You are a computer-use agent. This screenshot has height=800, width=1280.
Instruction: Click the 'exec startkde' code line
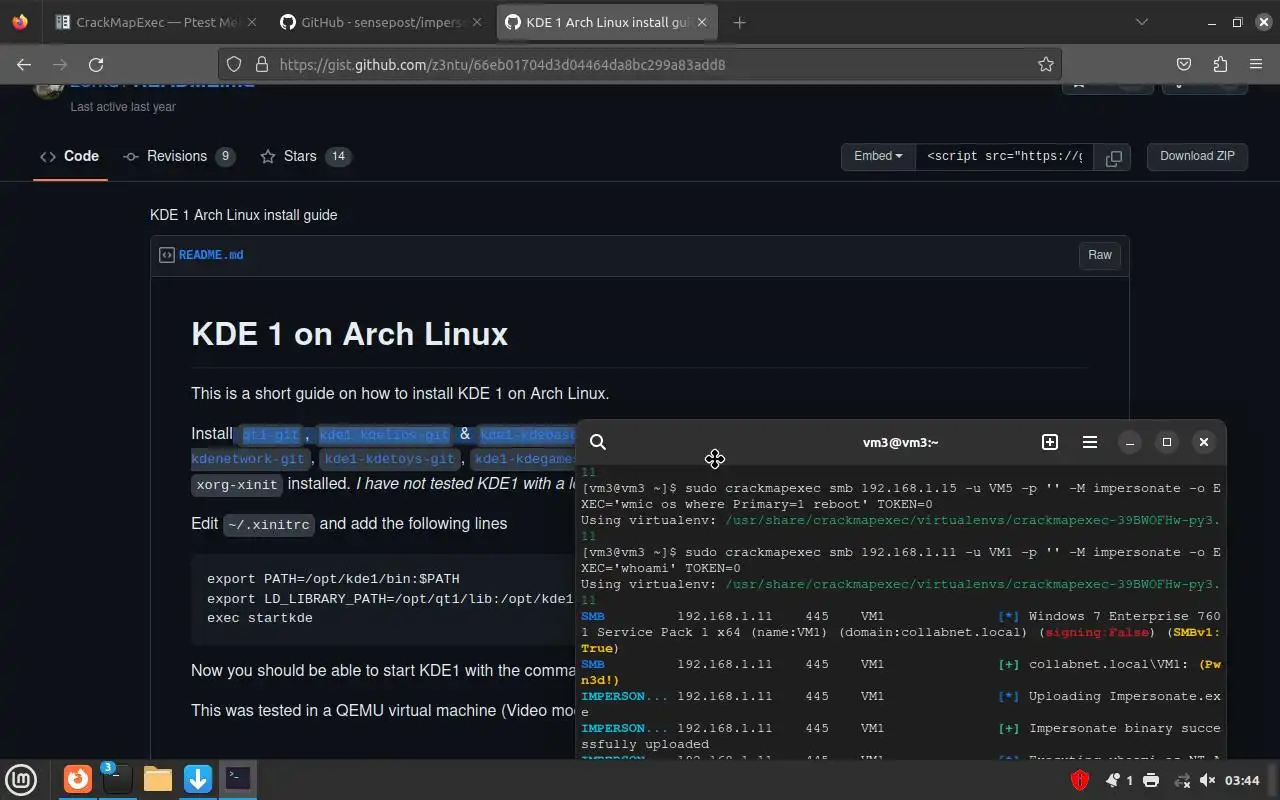pos(260,618)
